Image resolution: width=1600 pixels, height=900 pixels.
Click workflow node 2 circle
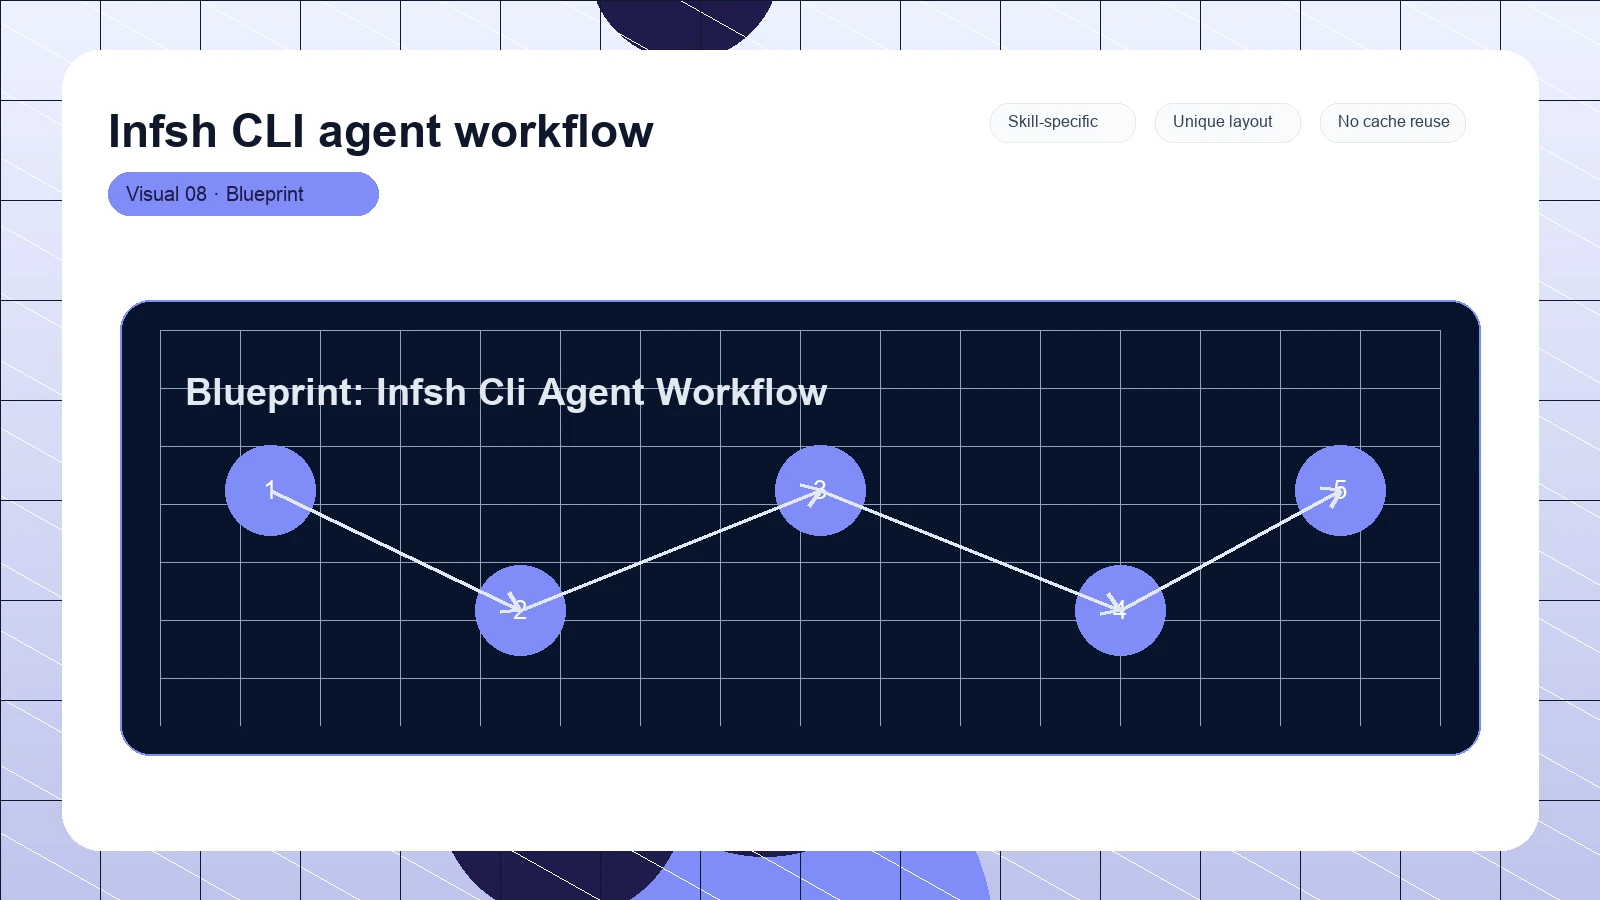(520, 610)
